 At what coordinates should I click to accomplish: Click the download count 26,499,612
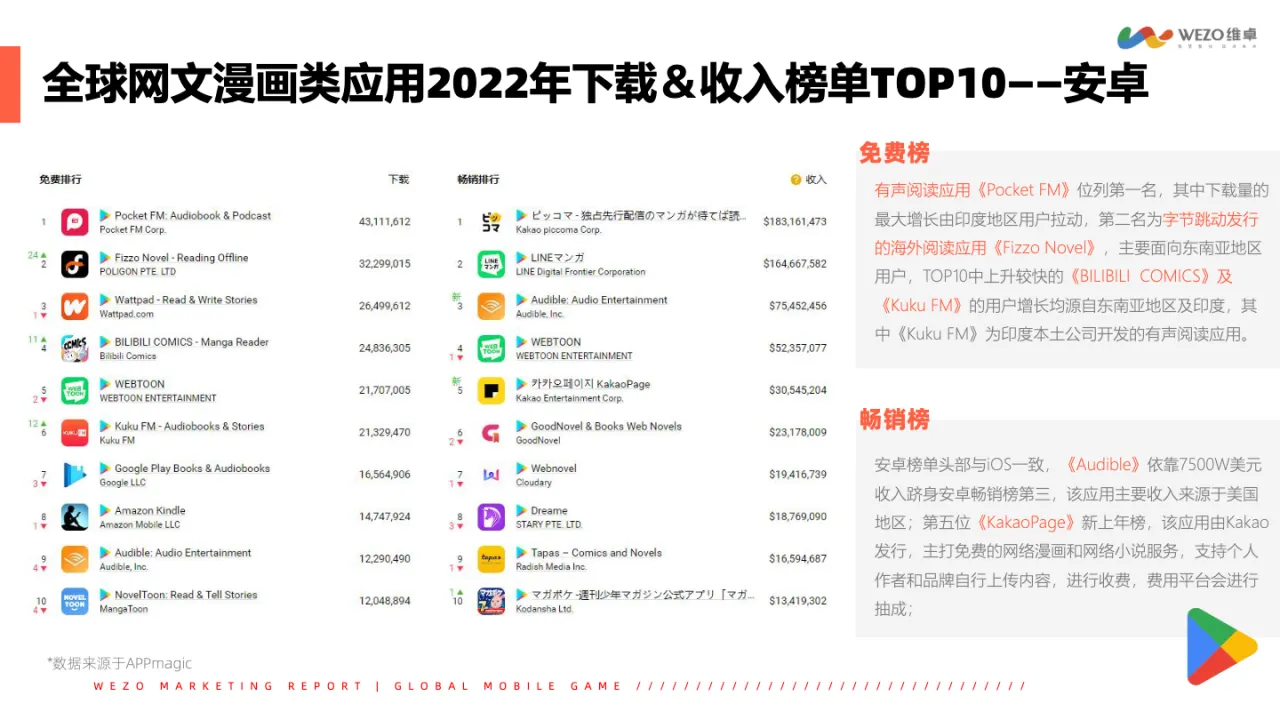pos(385,306)
